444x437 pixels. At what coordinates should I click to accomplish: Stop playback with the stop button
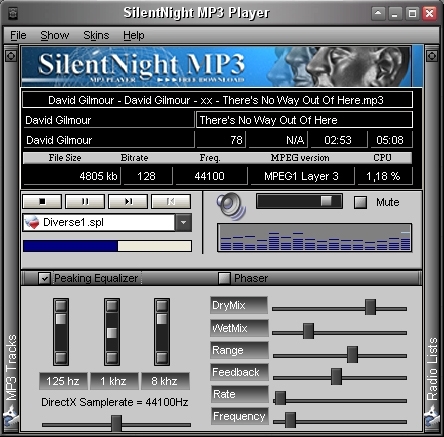42,202
